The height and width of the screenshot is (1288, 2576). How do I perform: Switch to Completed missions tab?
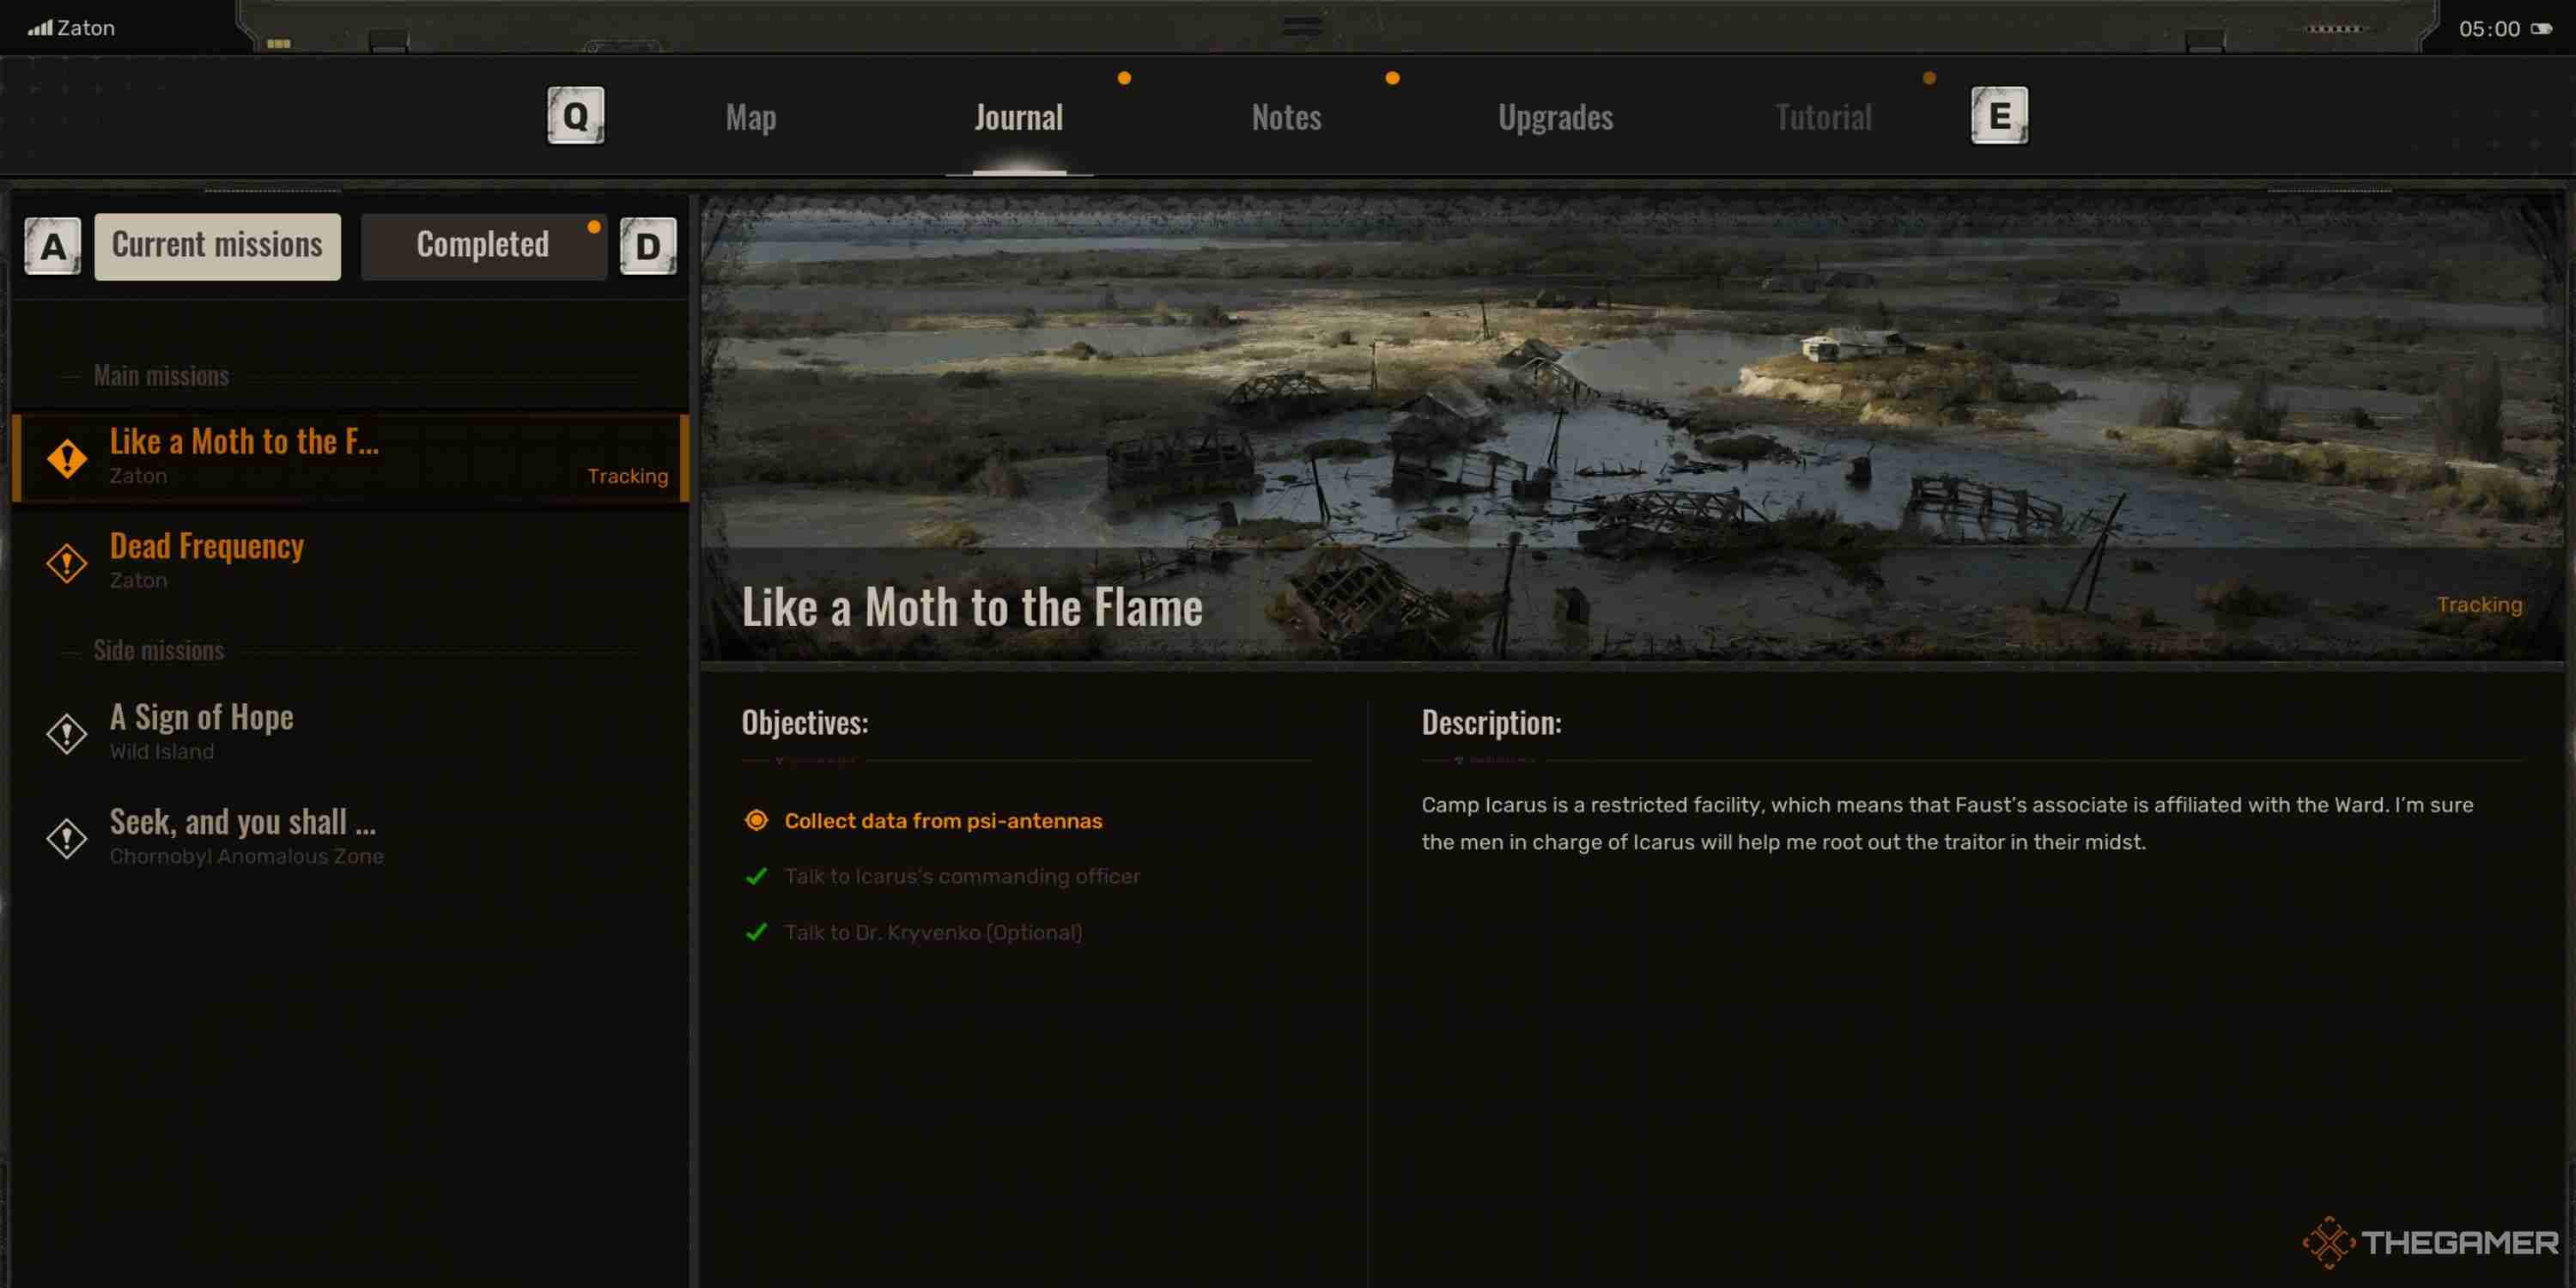(x=482, y=245)
